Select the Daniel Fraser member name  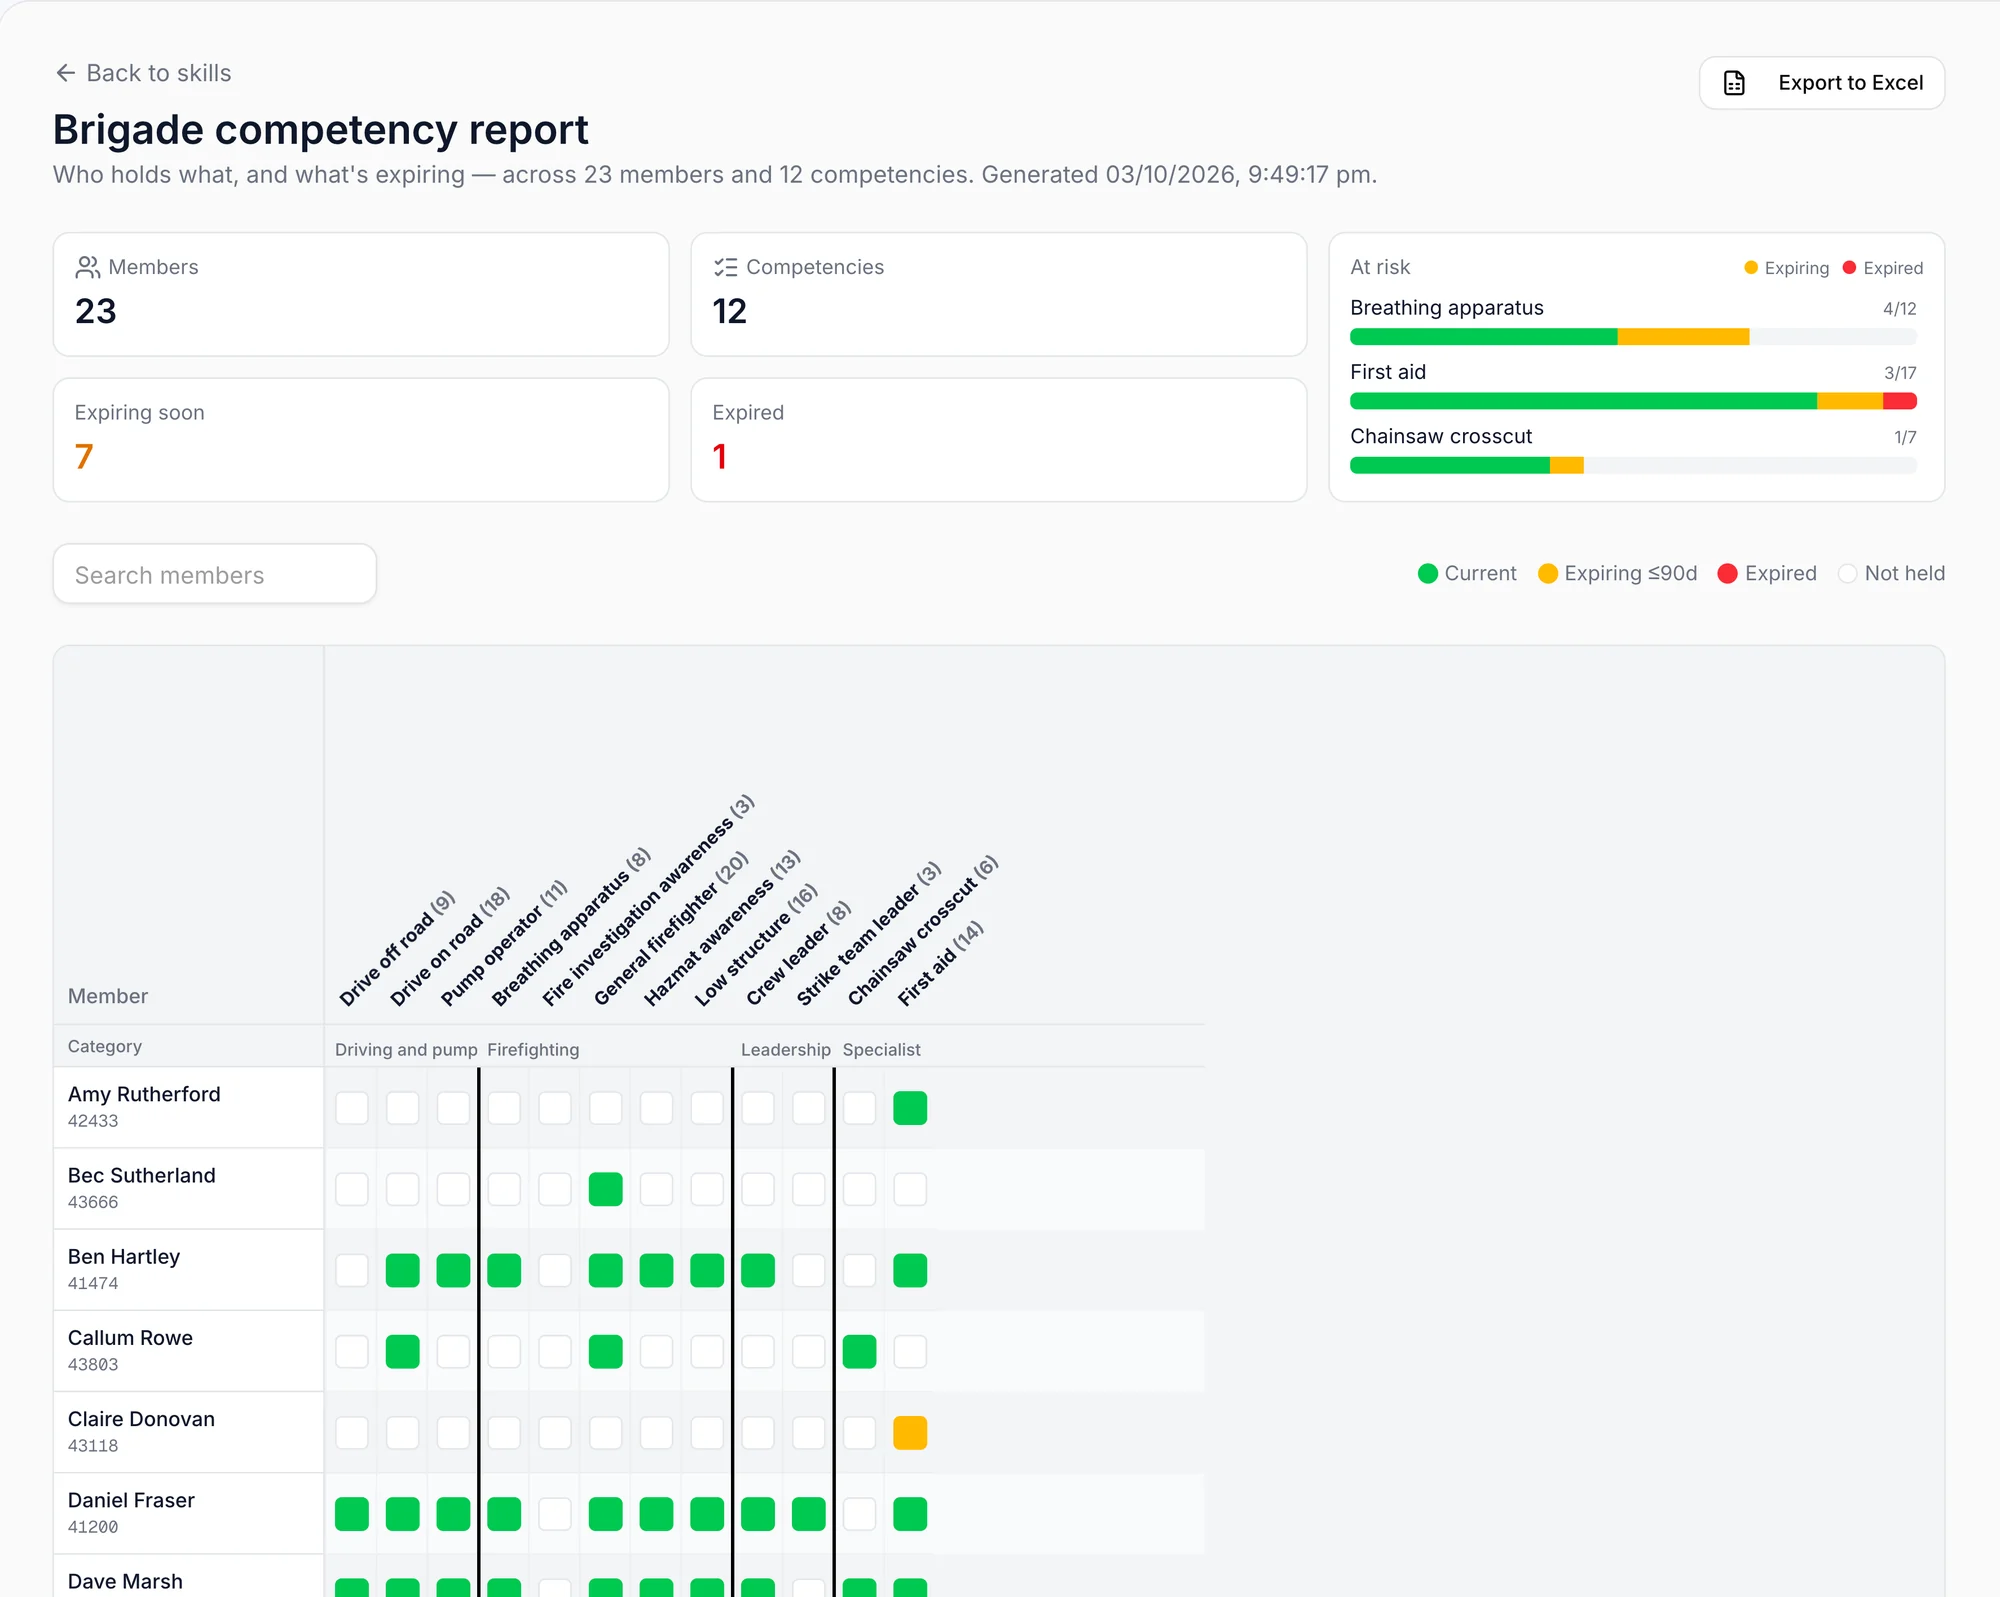pyautogui.click(x=131, y=1500)
